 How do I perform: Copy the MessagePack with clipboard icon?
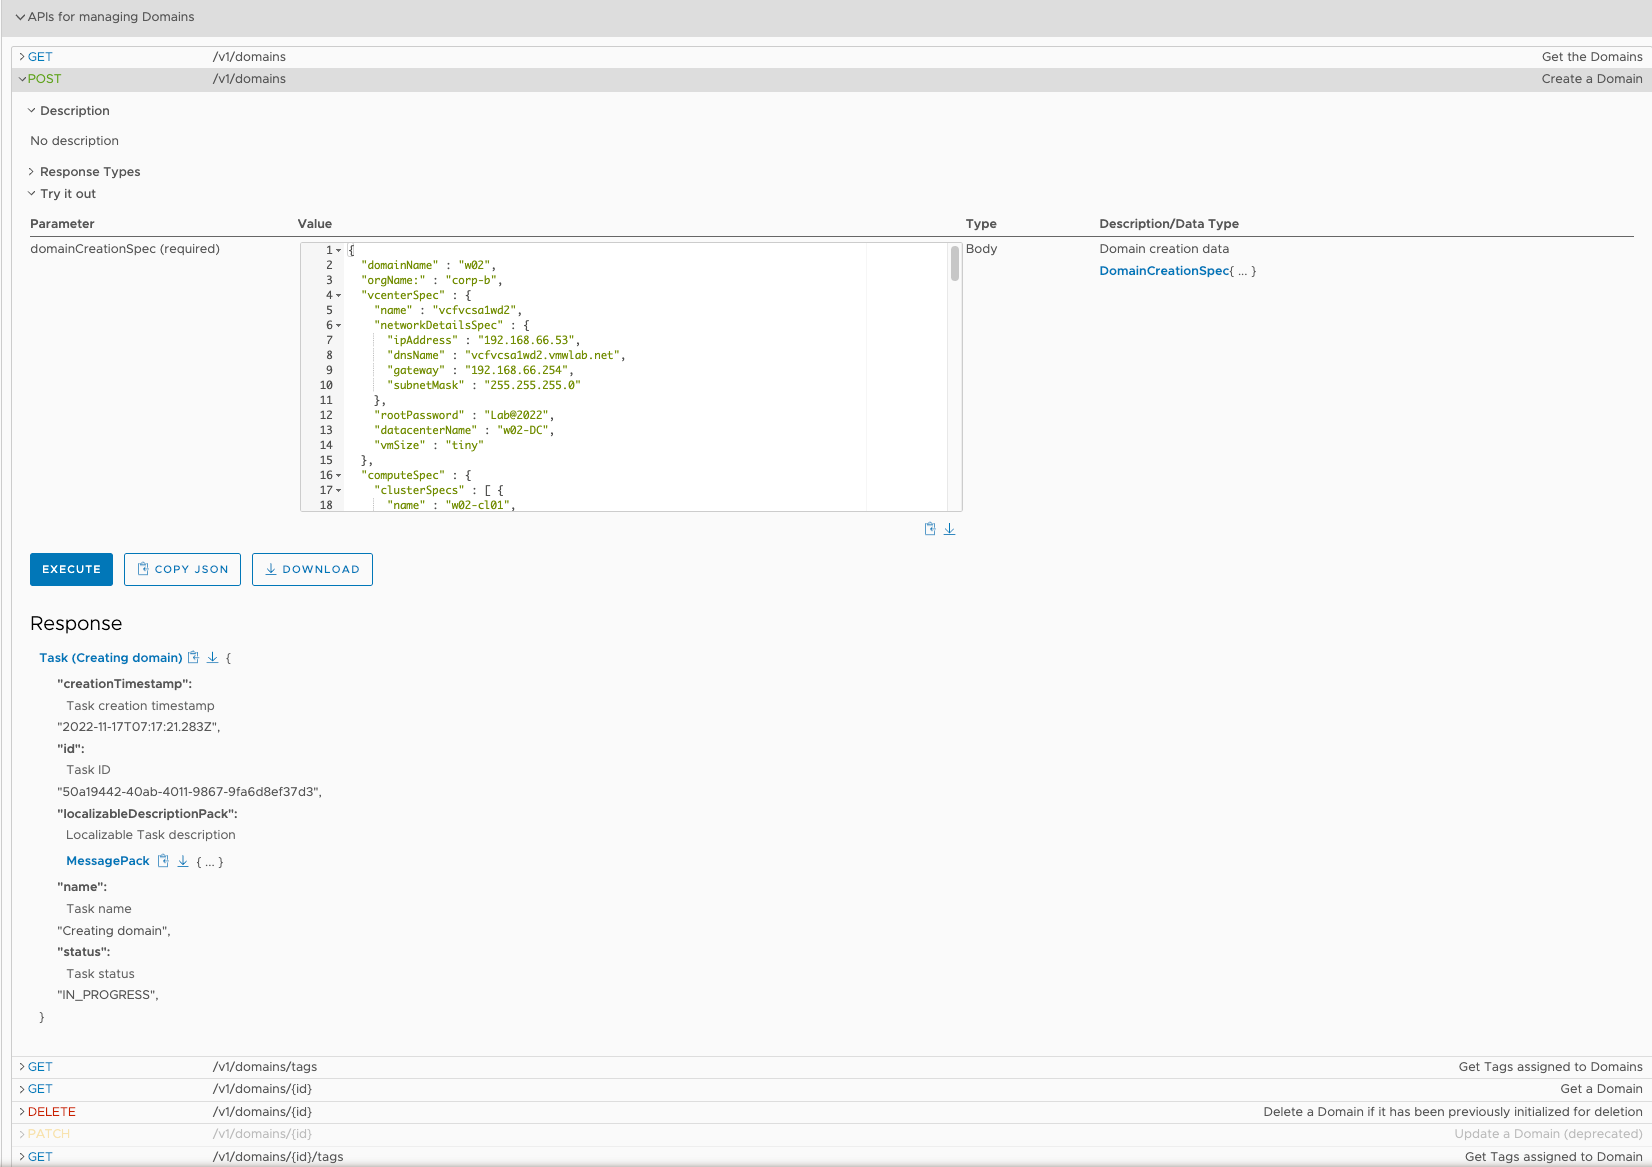163,861
